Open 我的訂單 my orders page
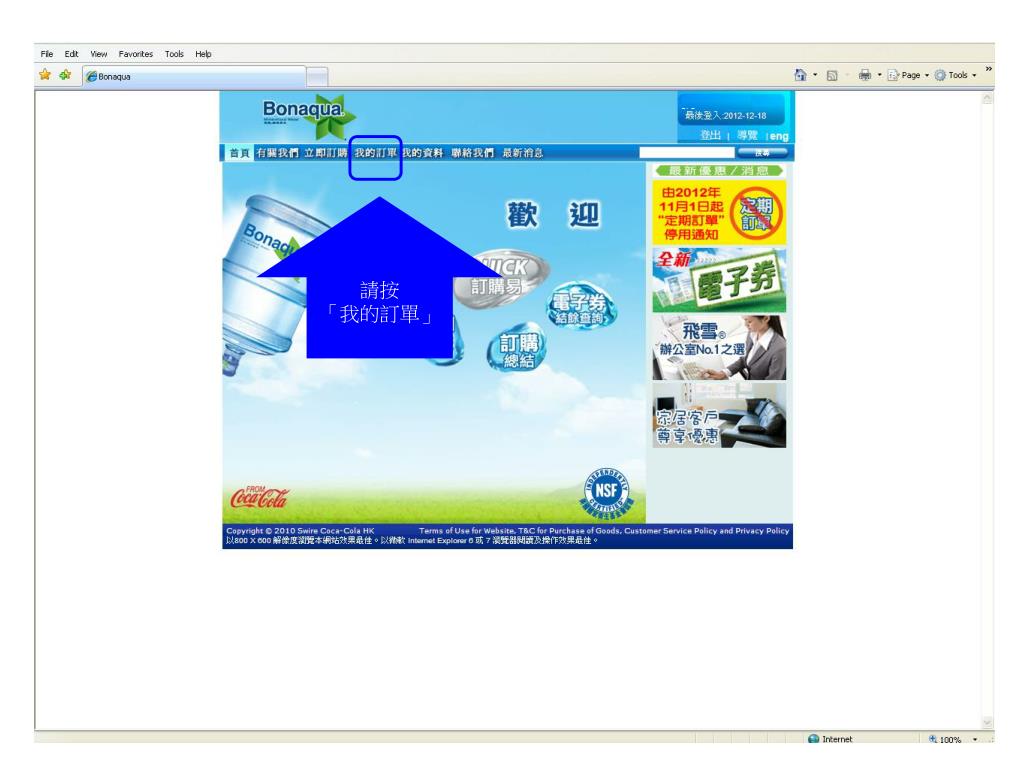This screenshot has width=1024, height=768. 376,153
